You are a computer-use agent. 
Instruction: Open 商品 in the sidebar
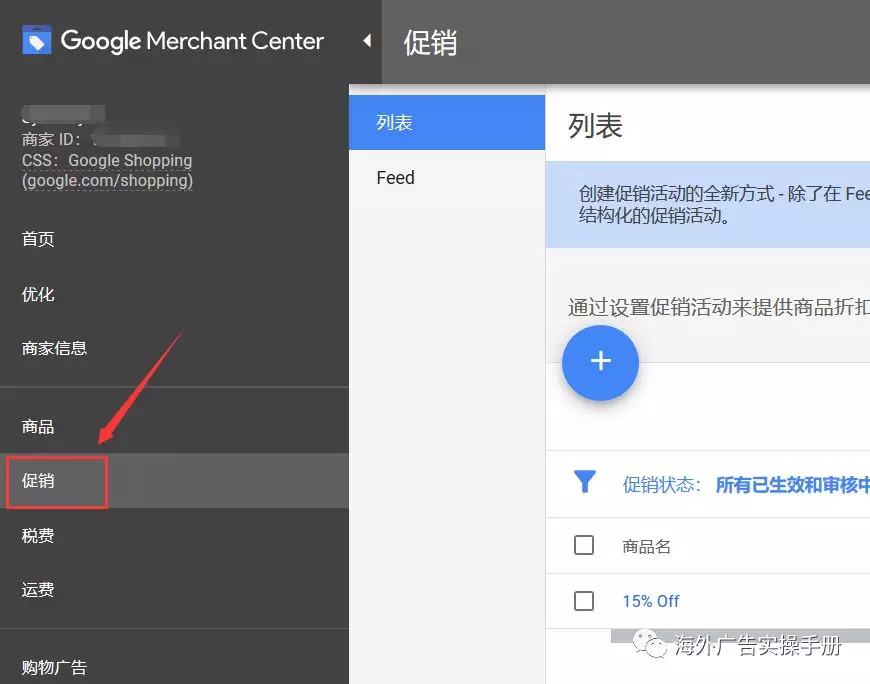38,427
